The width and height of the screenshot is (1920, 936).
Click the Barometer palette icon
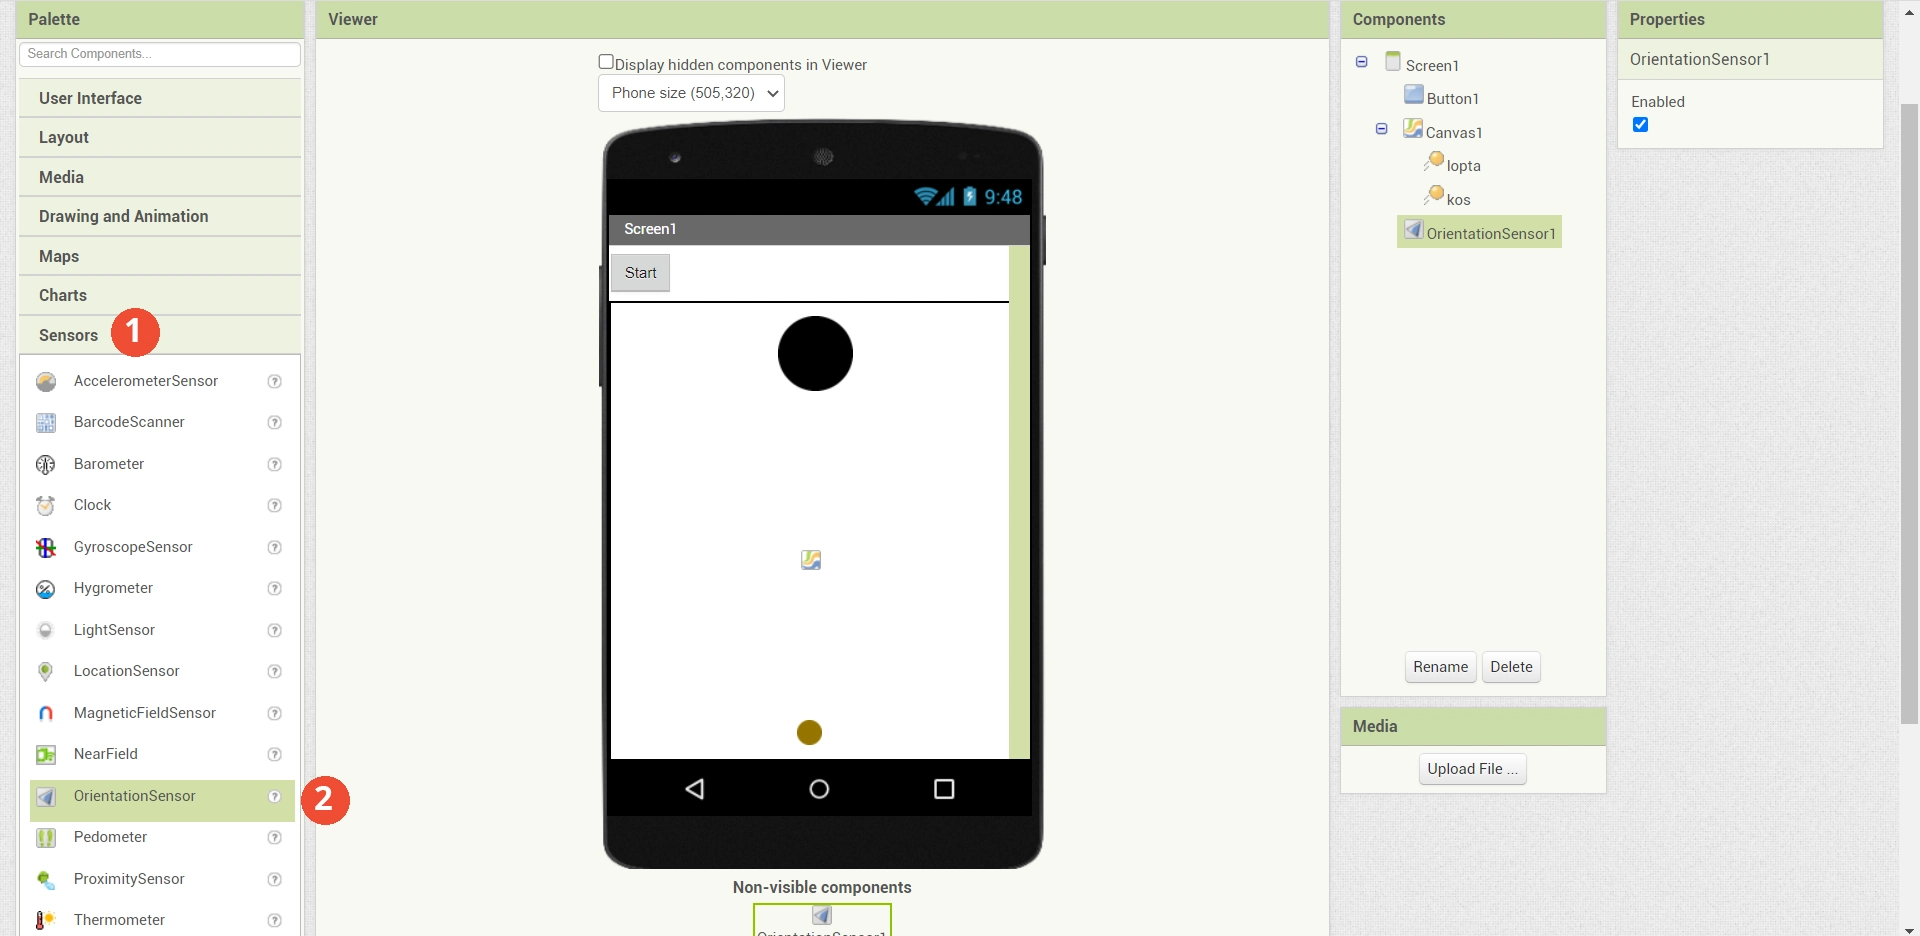46,465
